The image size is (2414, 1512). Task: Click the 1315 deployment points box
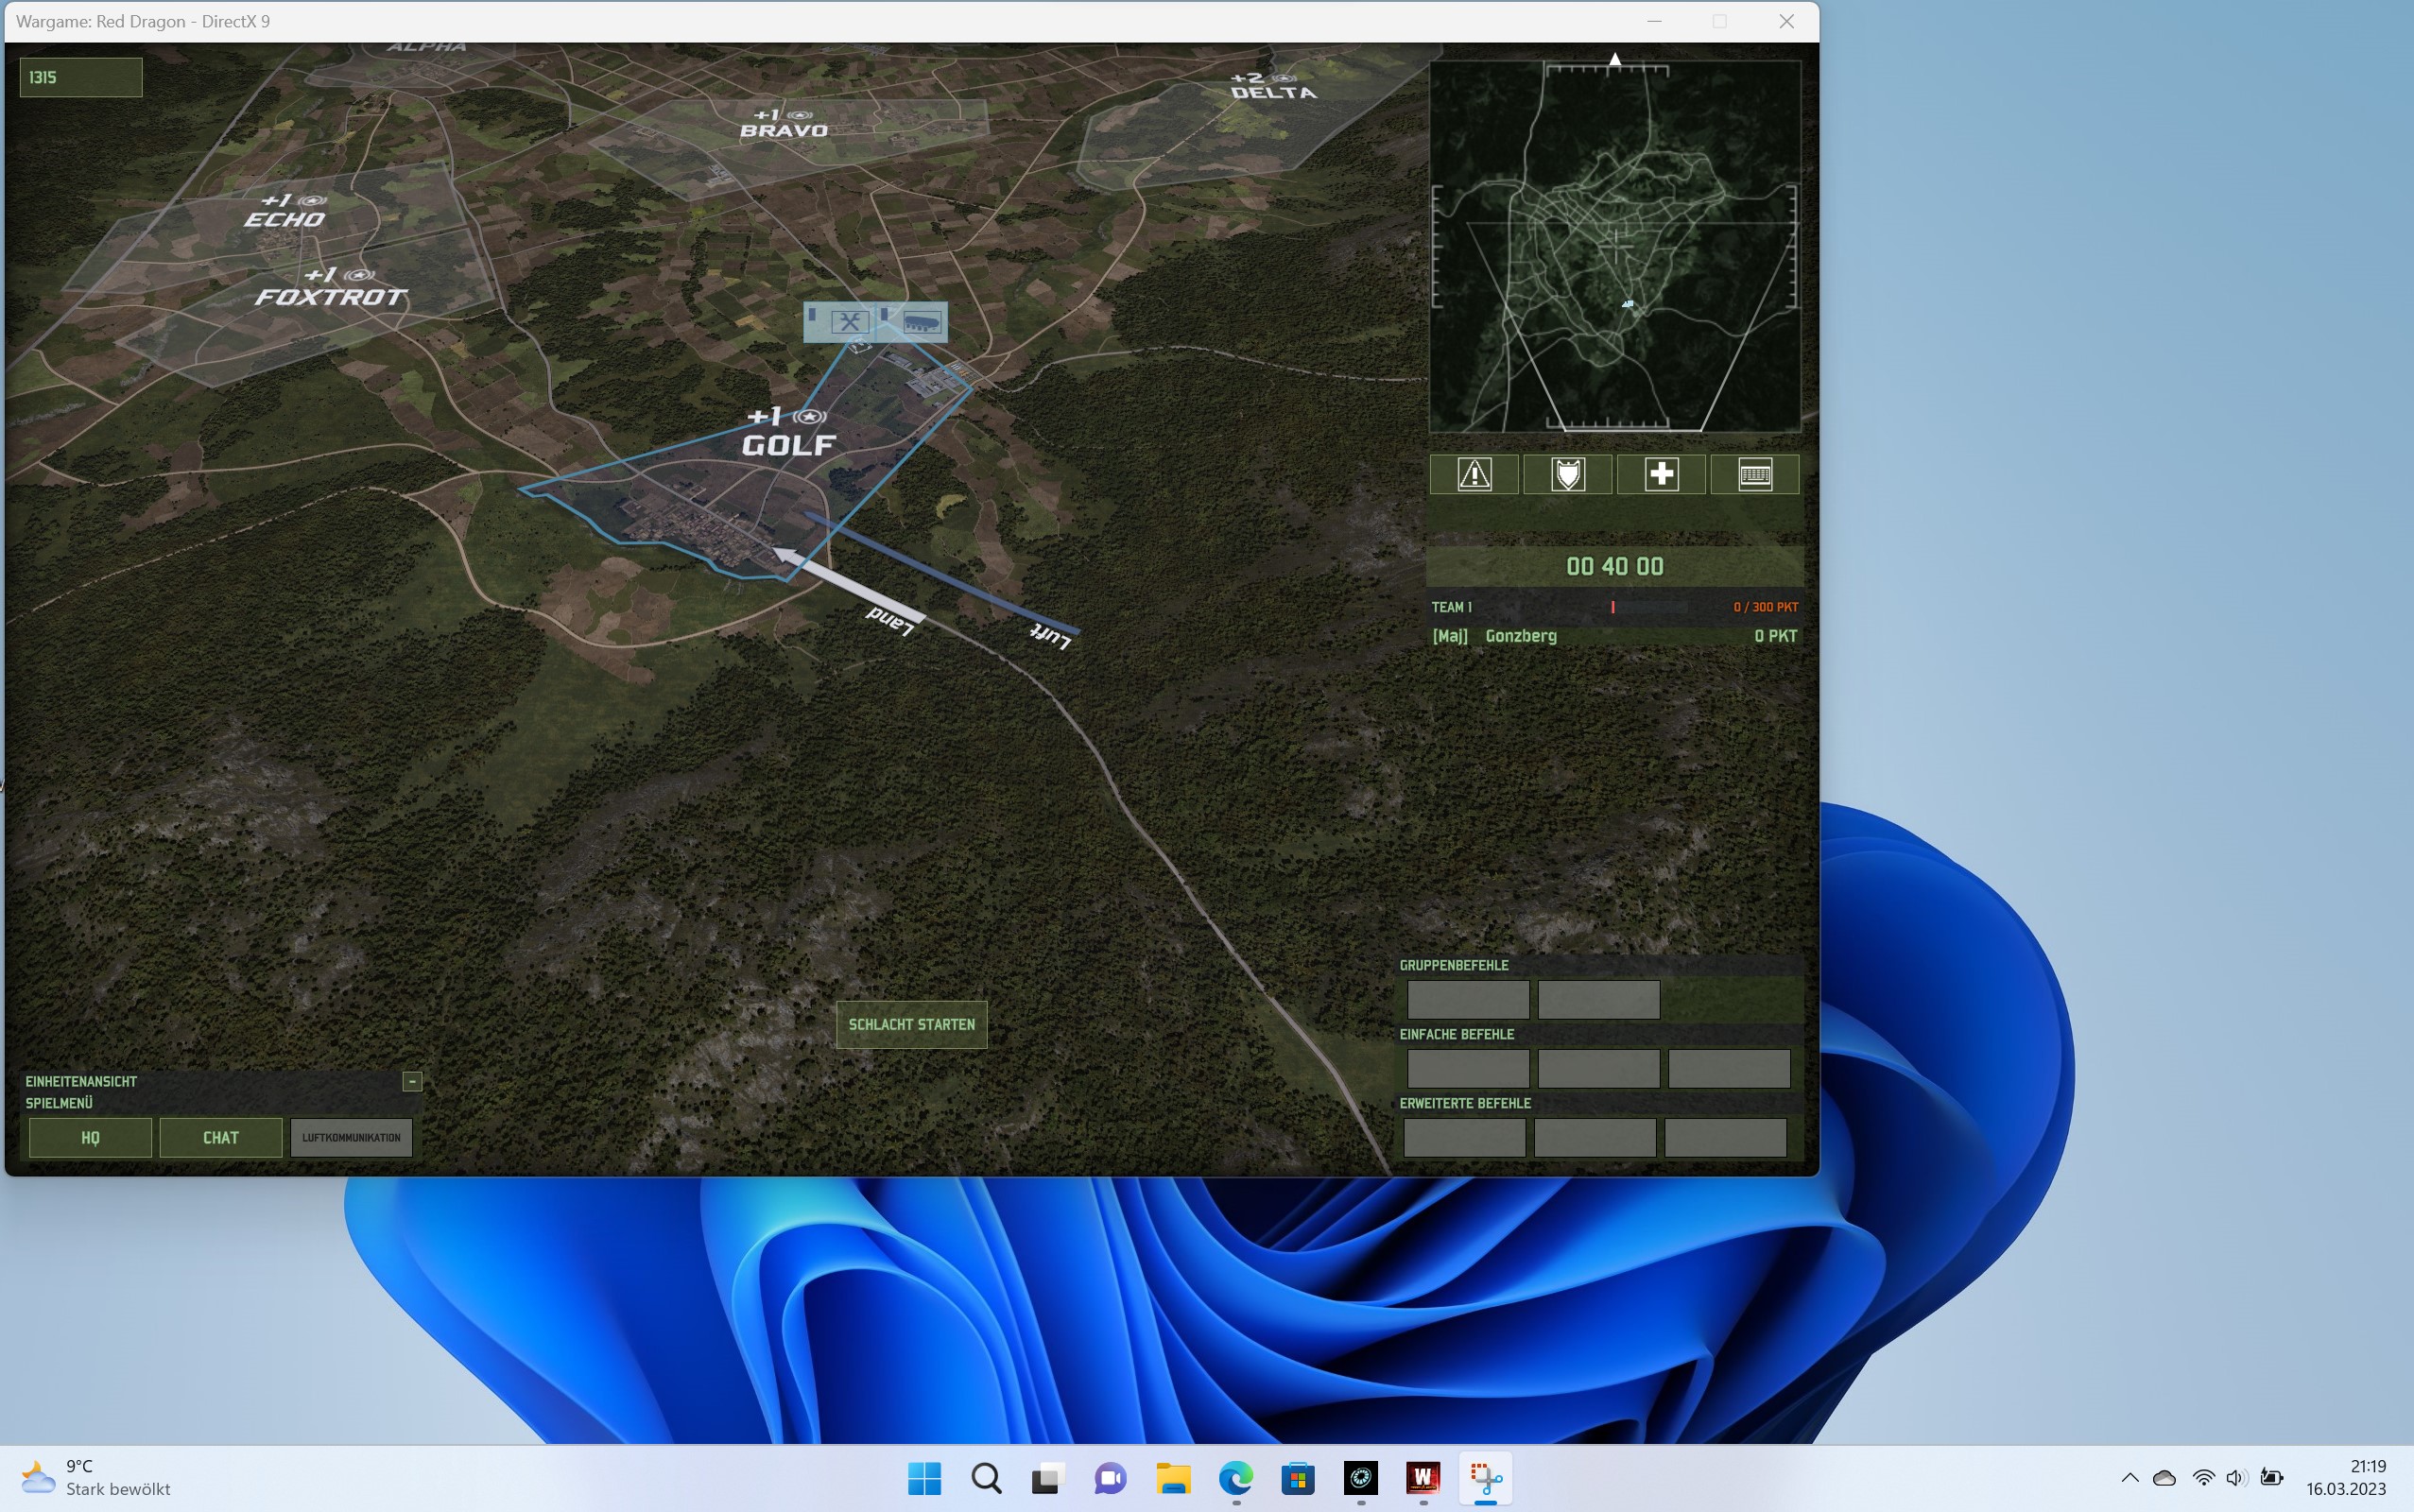(x=81, y=77)
